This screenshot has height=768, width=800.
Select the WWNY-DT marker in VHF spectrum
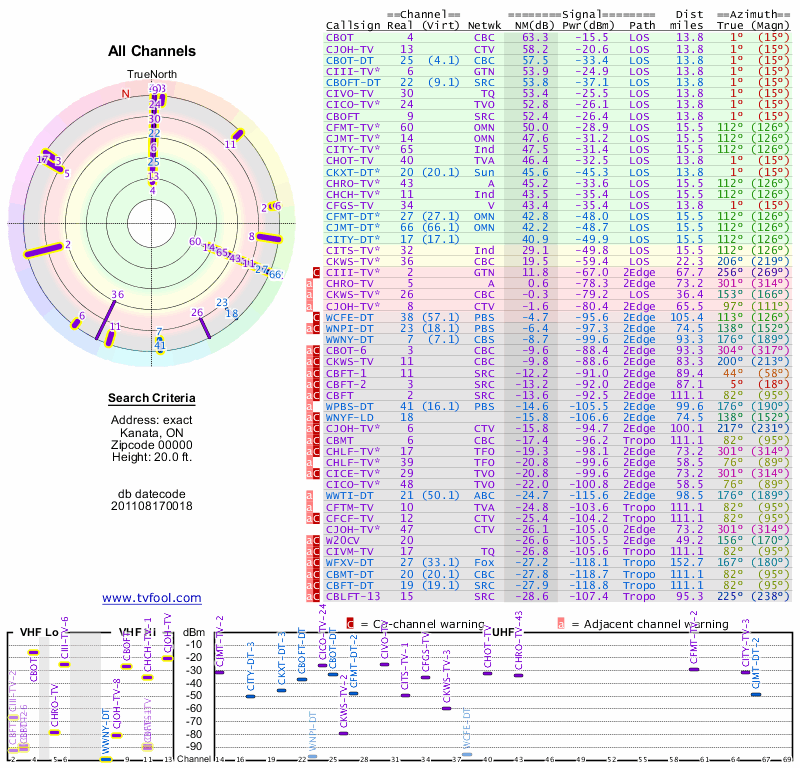(x=105, y=759)
